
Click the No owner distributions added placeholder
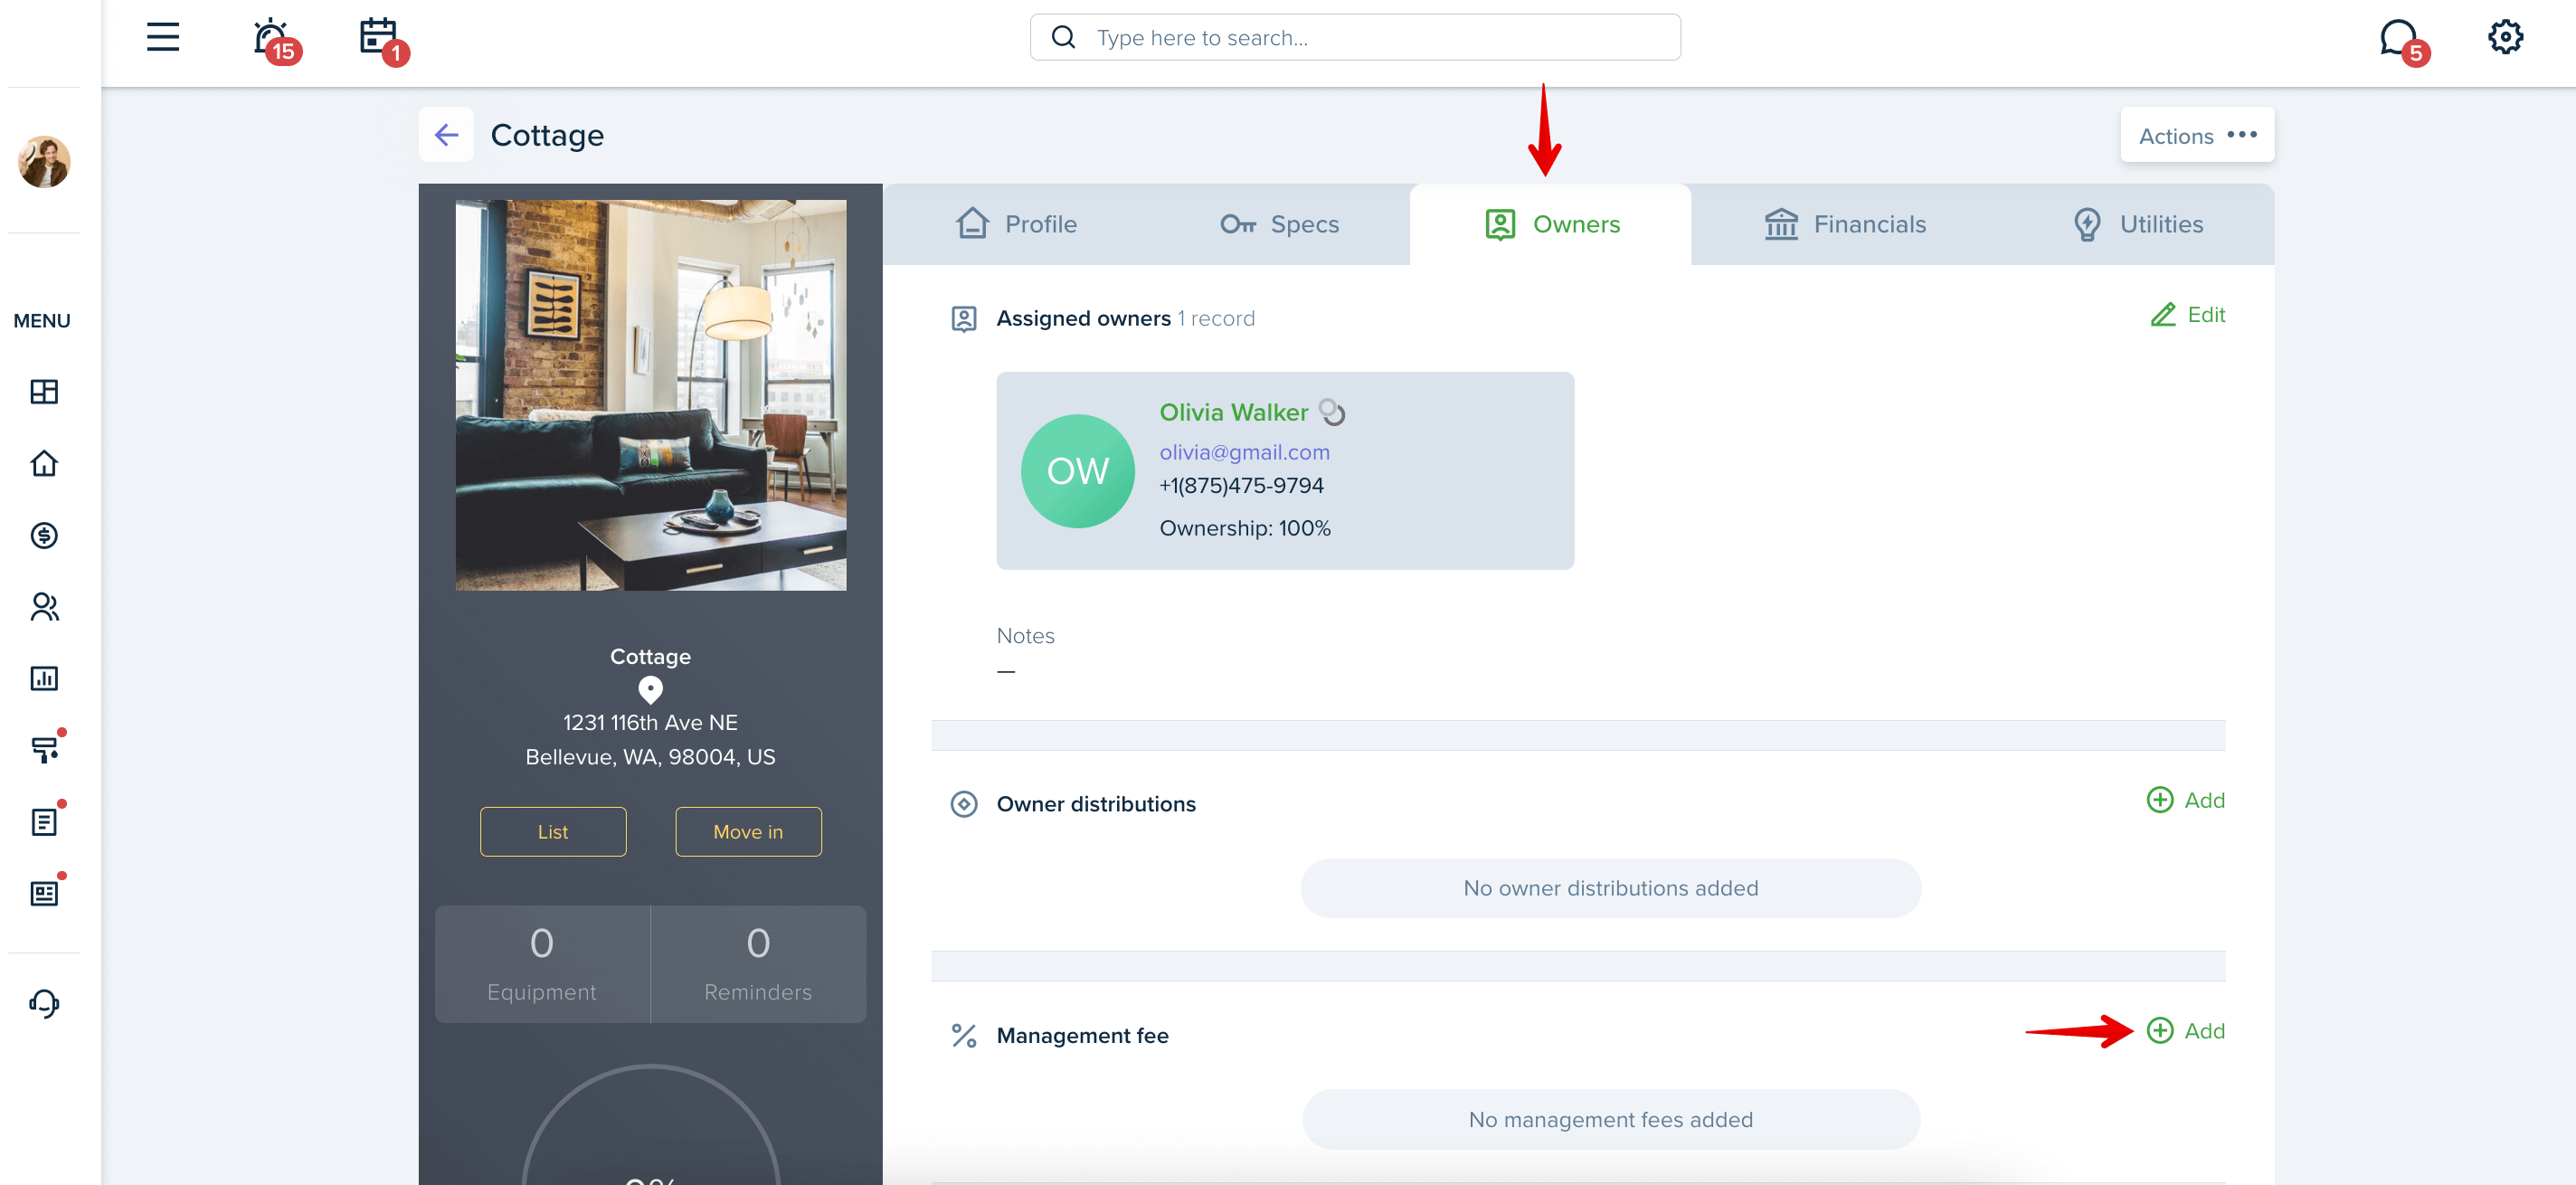1610,888
